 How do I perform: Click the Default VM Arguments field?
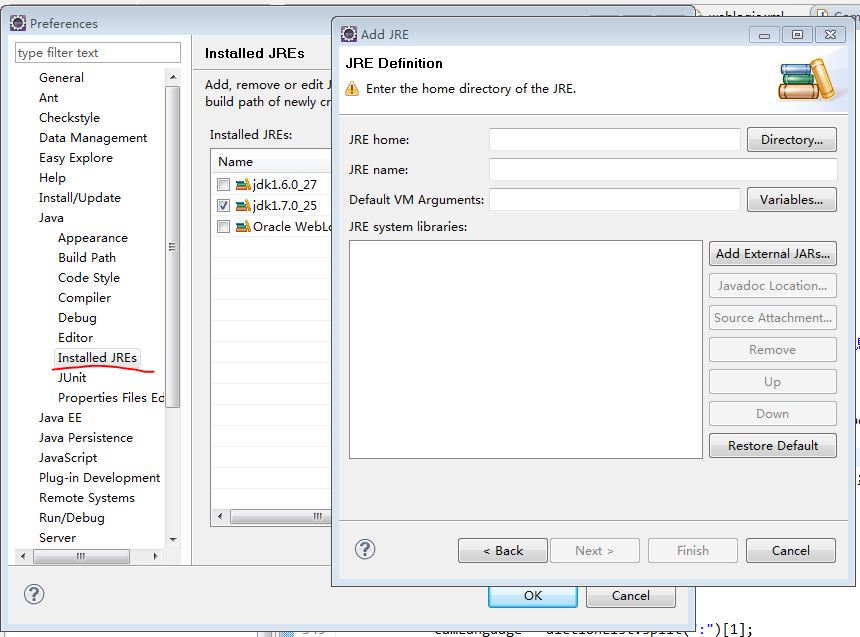tap(615, 200)
